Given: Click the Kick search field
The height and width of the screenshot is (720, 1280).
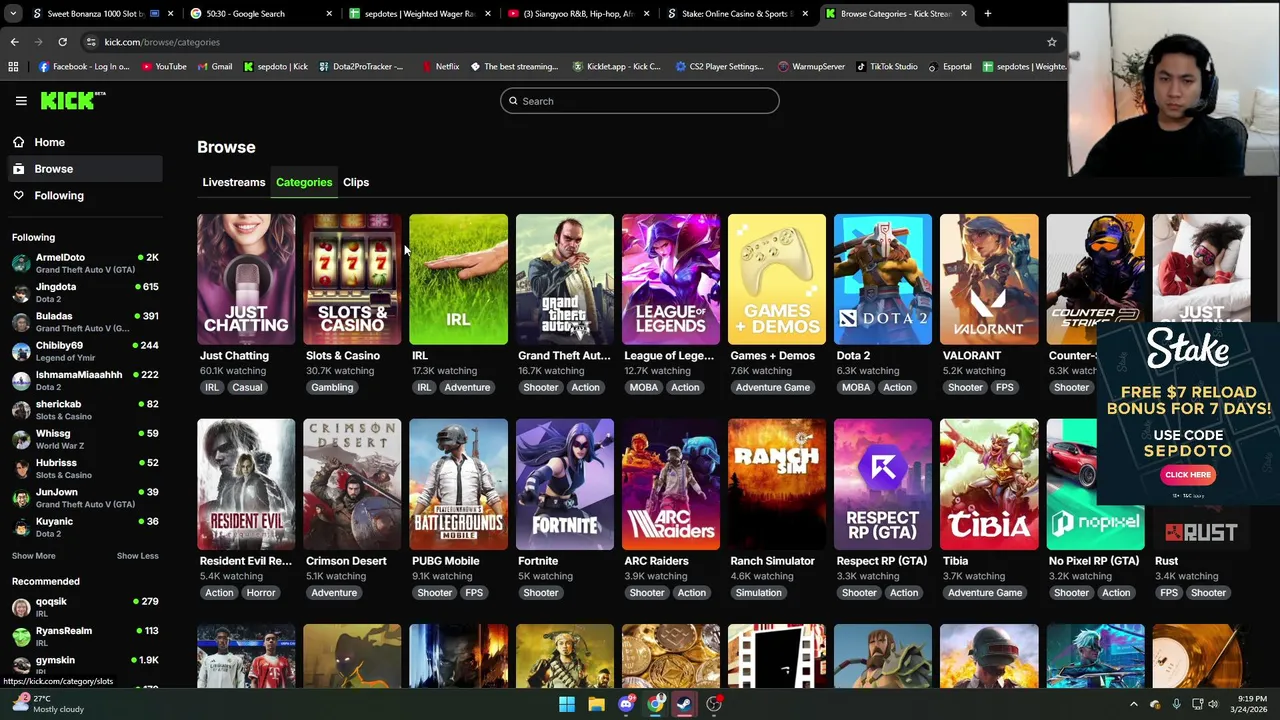Looking at the screenshot, I should (x=640, y=101).
